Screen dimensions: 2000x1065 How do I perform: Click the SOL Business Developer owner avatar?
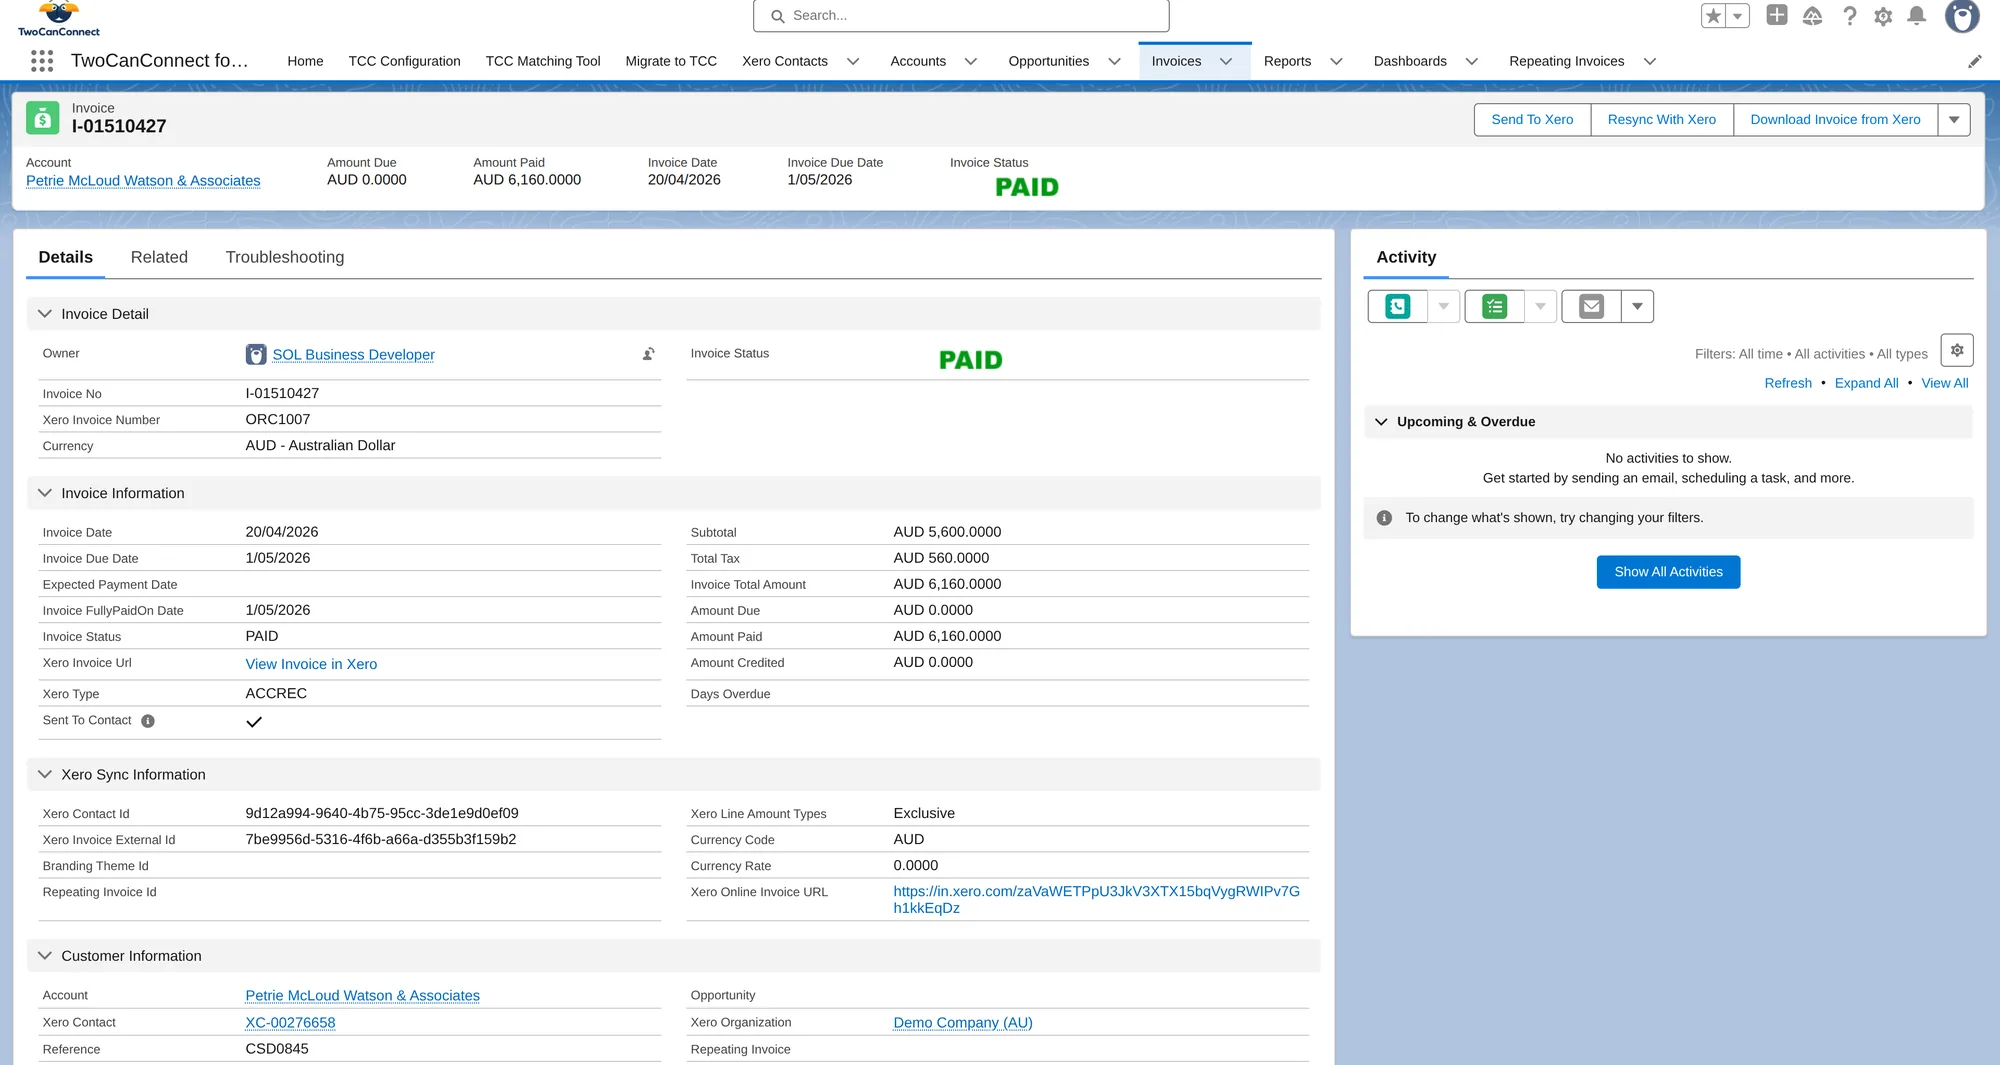[256, 354]
